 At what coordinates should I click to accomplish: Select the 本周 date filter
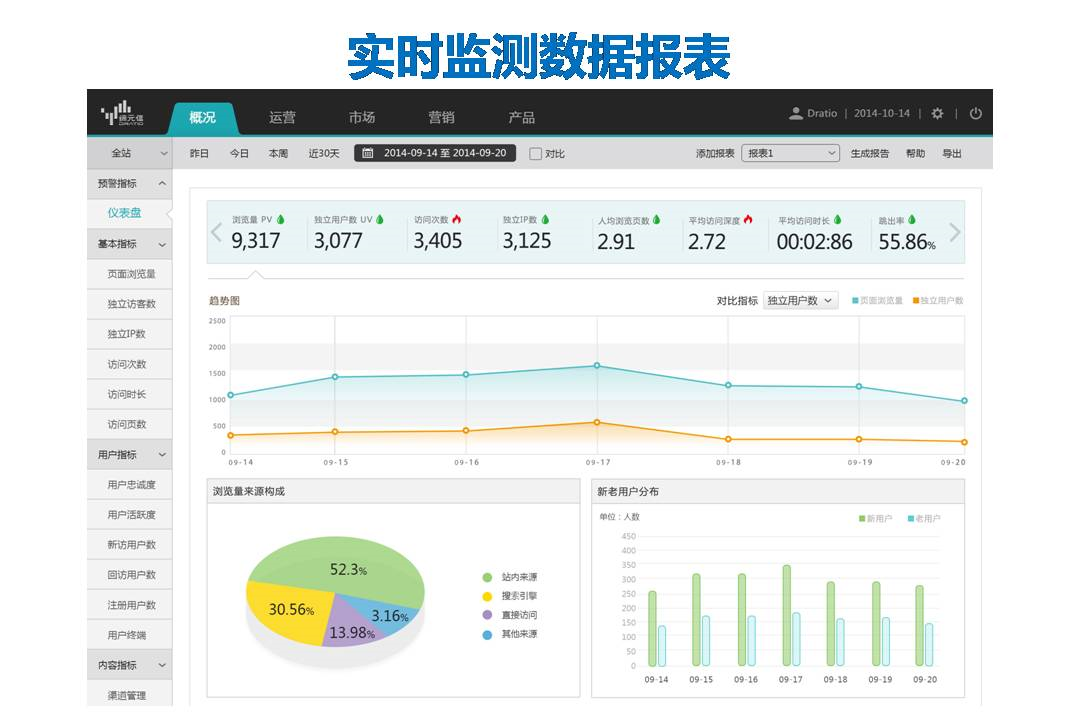pyautogui.click(x=278, y=154)
